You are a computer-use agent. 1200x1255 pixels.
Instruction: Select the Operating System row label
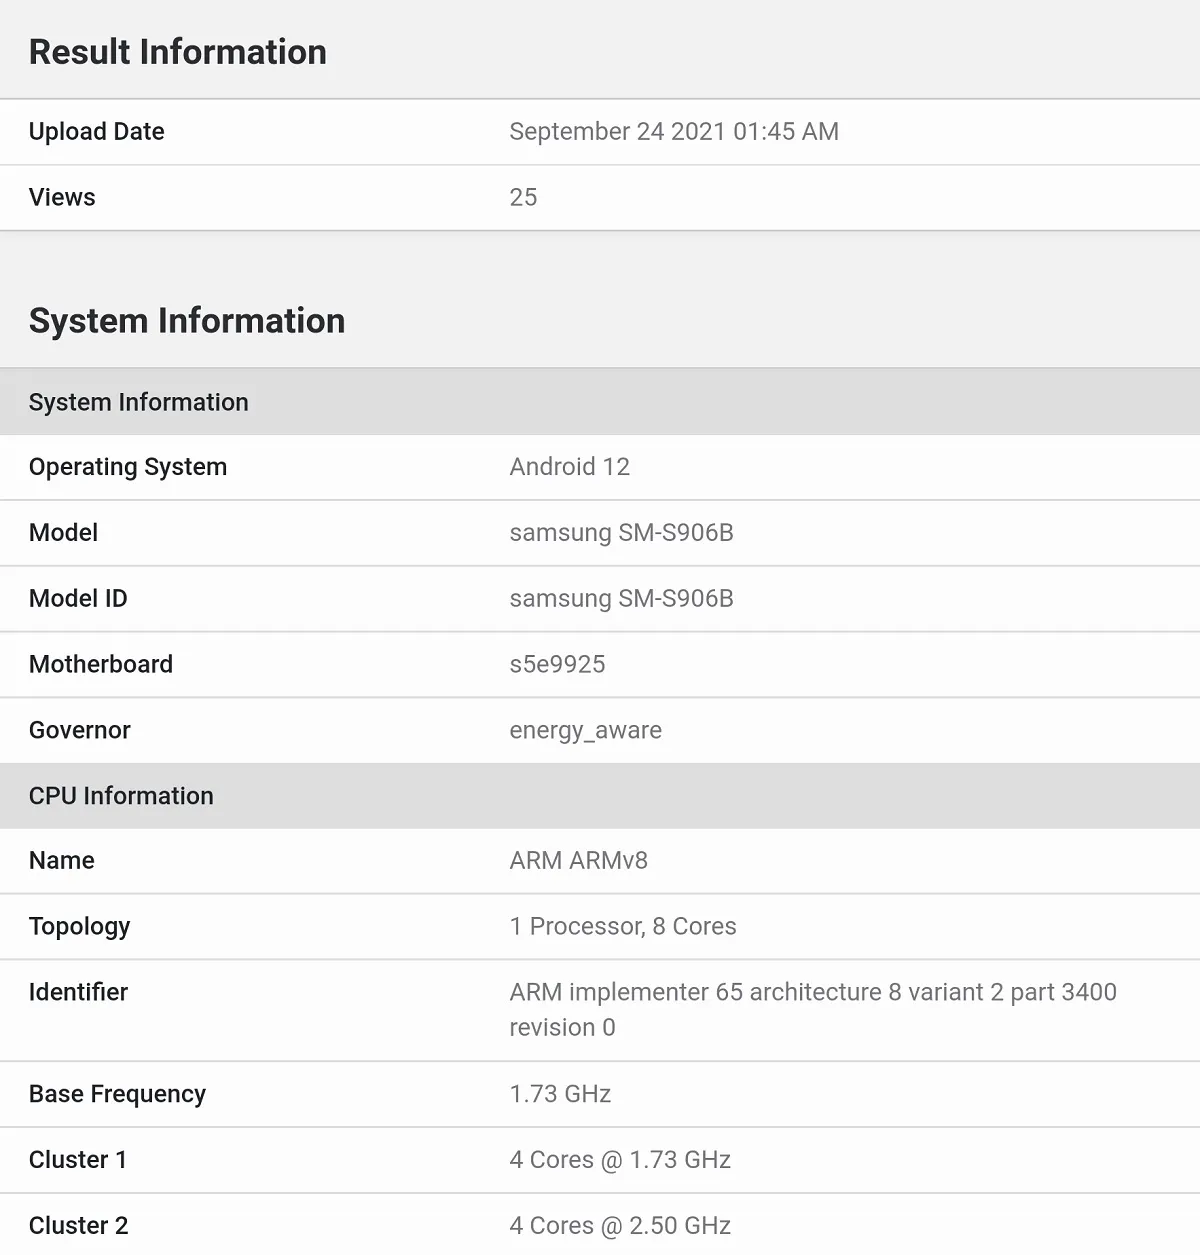pyautogui.click(x=128, y=467)
